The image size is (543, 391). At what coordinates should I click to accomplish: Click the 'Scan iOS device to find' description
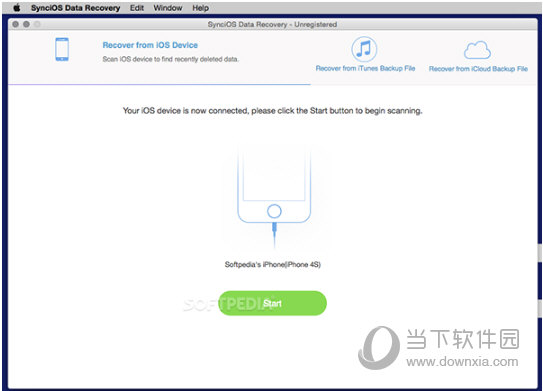[170, 59]
